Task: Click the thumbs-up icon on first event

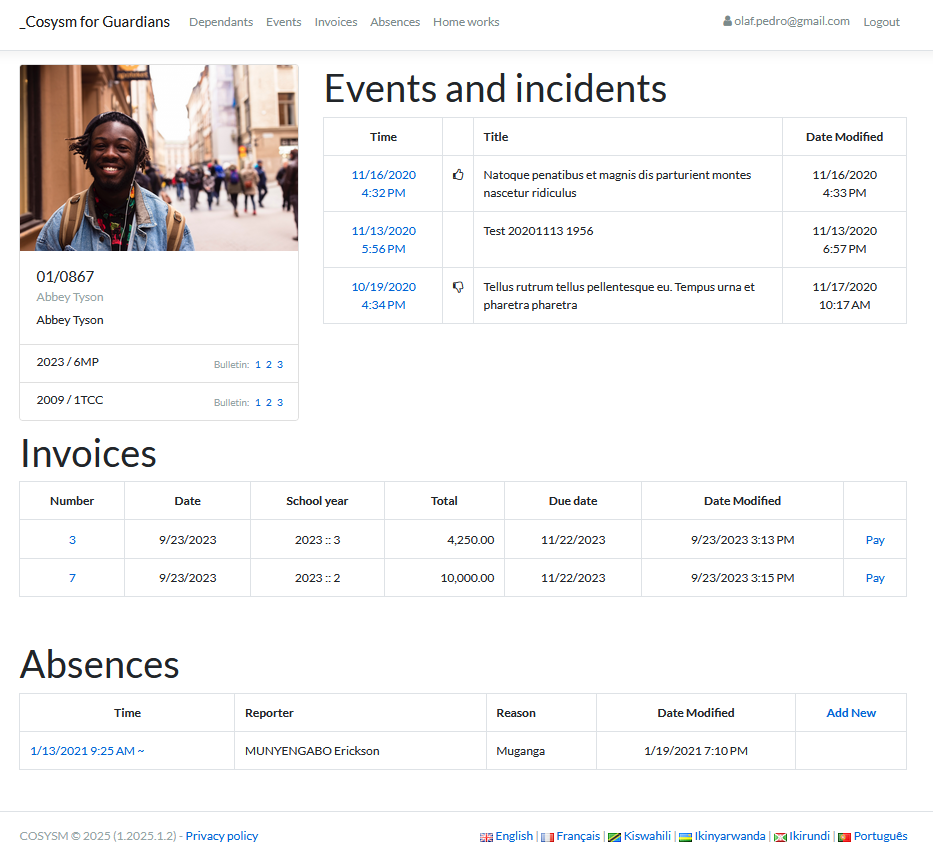Action: coord(458,175)
